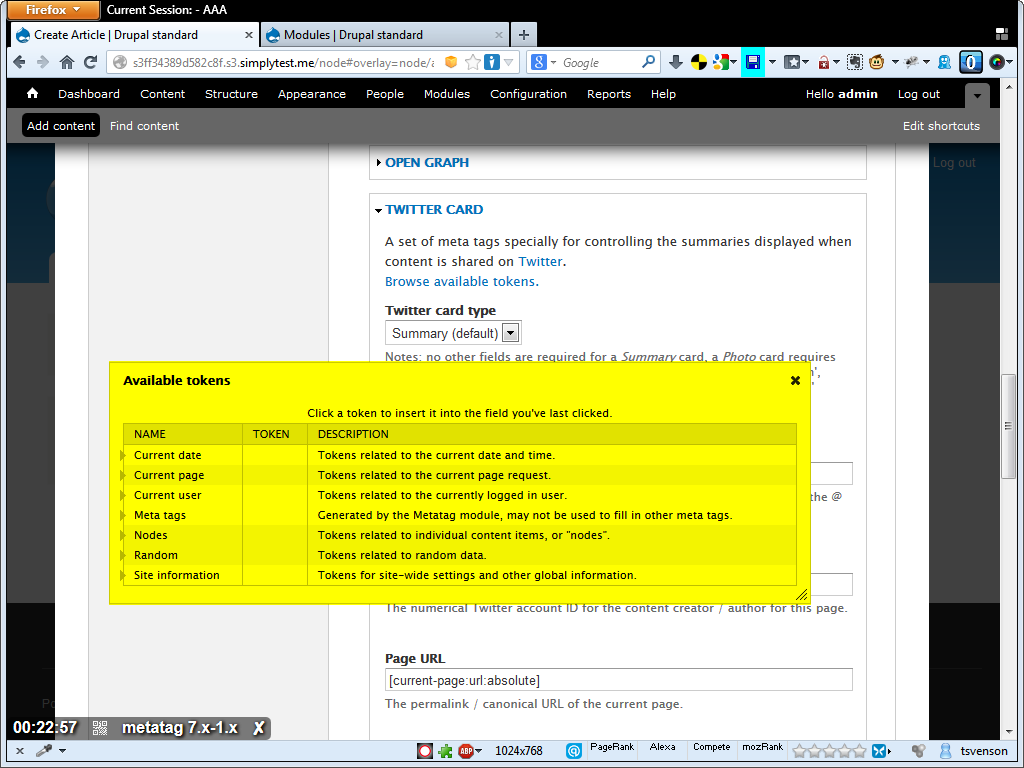Toggle the shortcuts drawer arrow in admin bar
The height and width of the screenshot is (768, 1024).
click(x=977, y=95)
